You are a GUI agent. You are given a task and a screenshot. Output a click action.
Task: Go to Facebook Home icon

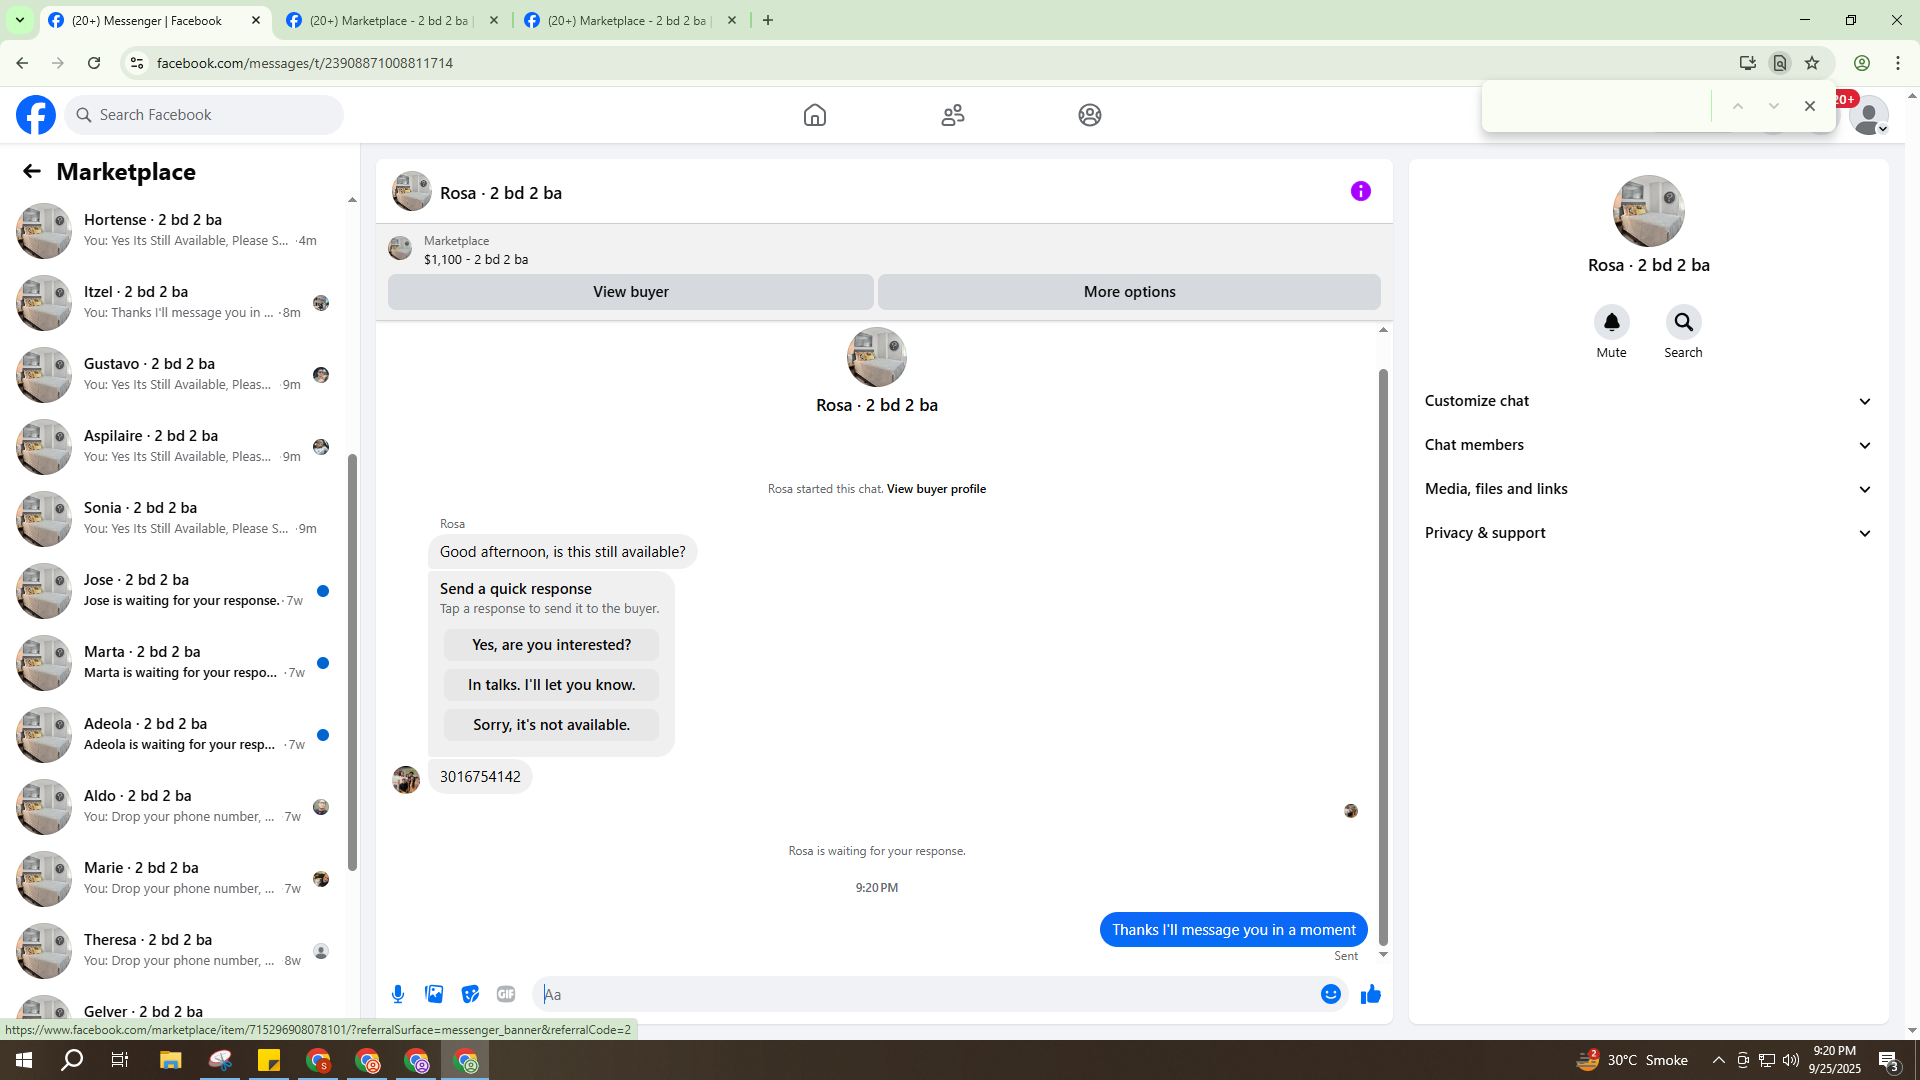point(814,115)
